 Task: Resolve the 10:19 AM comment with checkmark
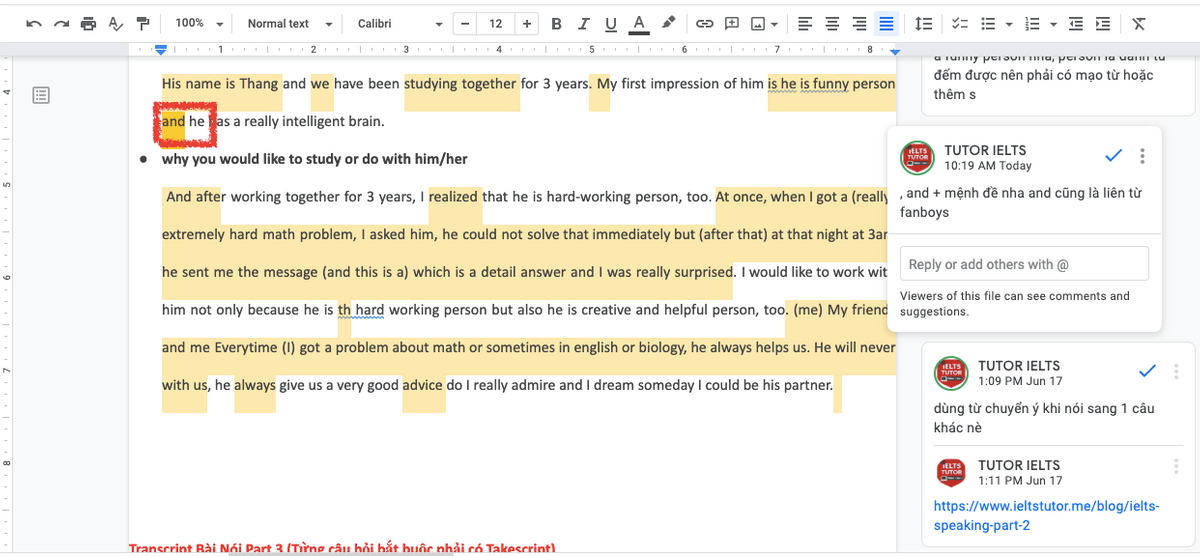pyautogui.click(x=1112, y=156)
